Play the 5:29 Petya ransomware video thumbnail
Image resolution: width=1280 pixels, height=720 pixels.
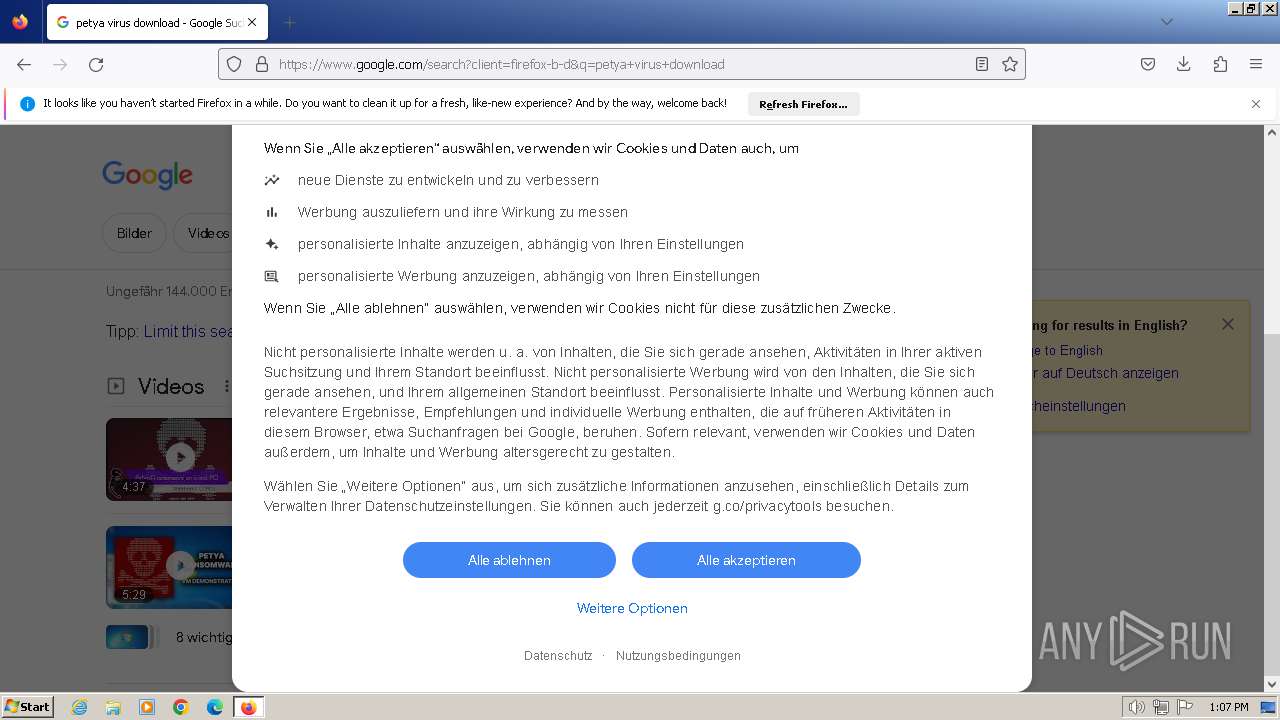click(x=169, y=567)
